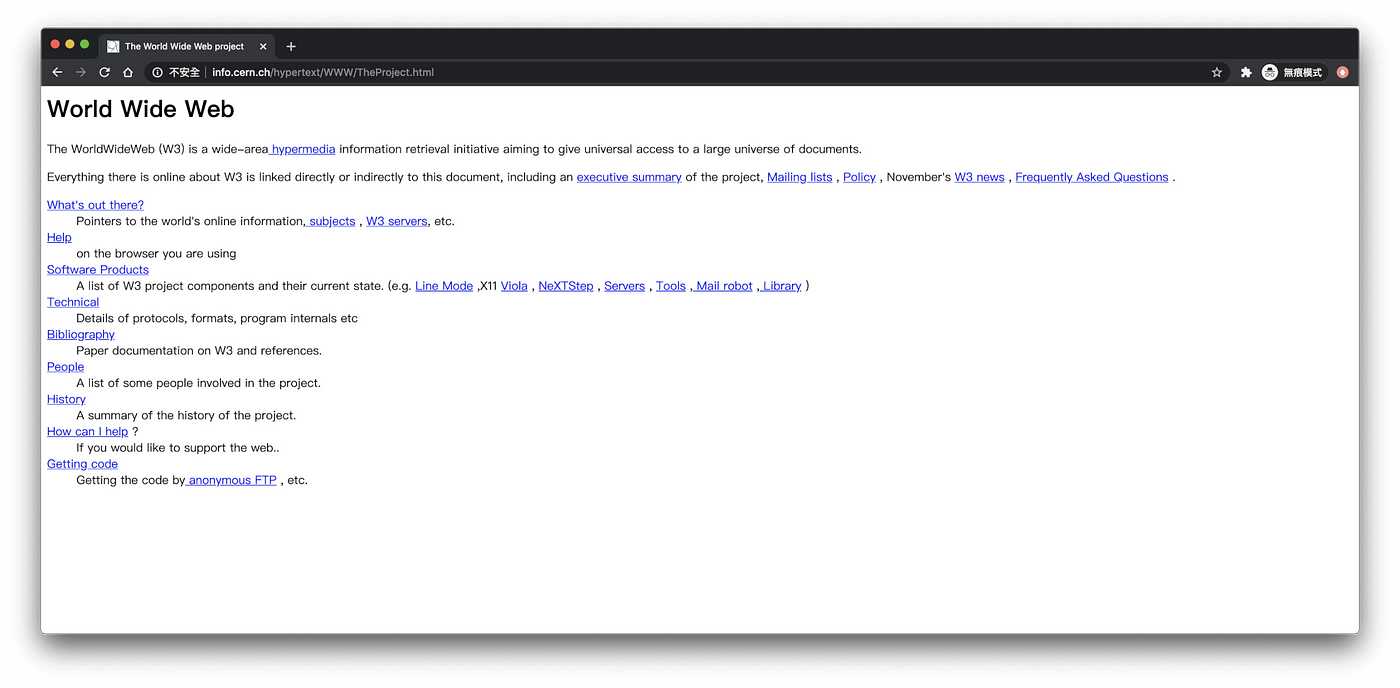Click the Servers link

coord(625,286)
